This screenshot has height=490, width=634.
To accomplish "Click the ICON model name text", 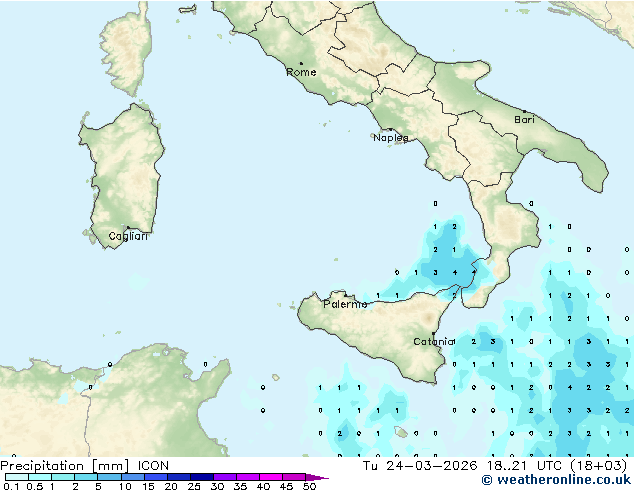I will pyautogui.click(x=153, y=466).
